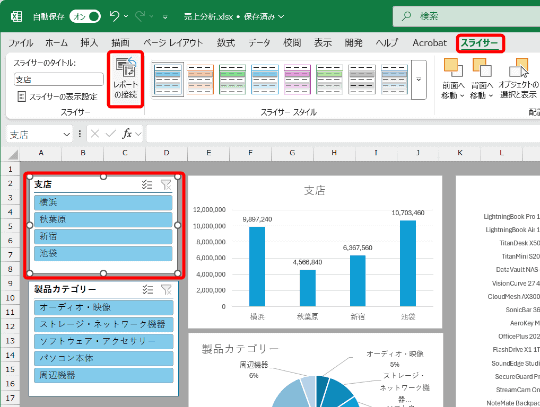Toggle multi-select on the 支店 slicer
Screen dimensions: 540x407
pos(147,185)
